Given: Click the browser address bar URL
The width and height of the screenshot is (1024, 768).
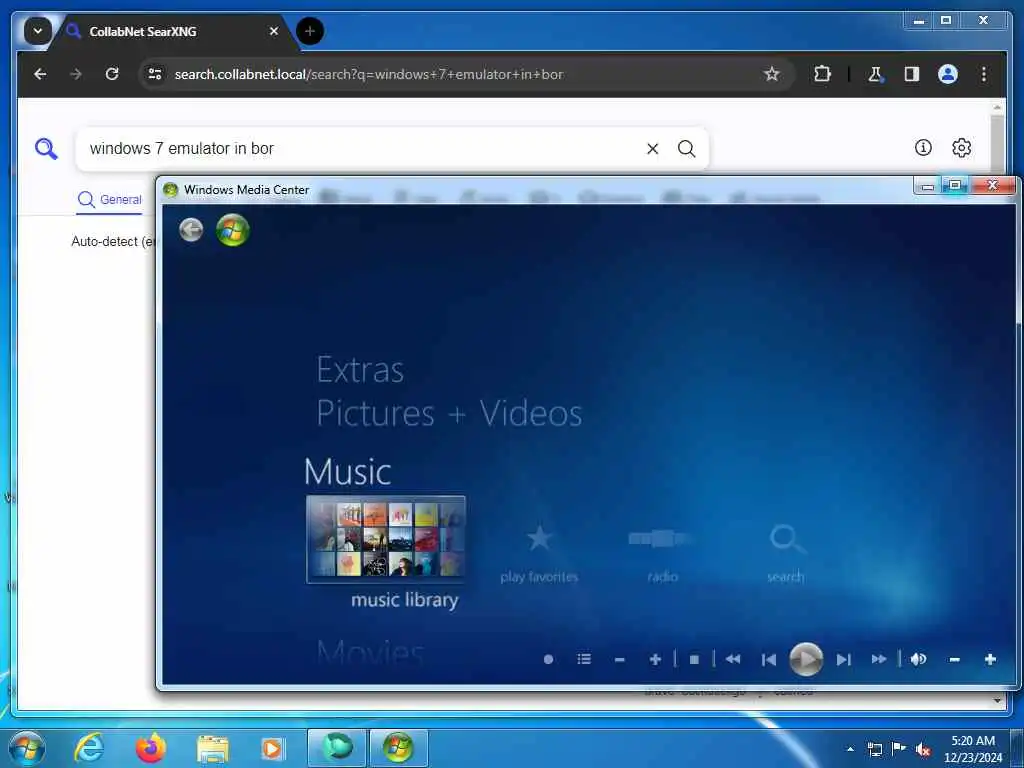Looking at the screenshot, I should (369, 74).
